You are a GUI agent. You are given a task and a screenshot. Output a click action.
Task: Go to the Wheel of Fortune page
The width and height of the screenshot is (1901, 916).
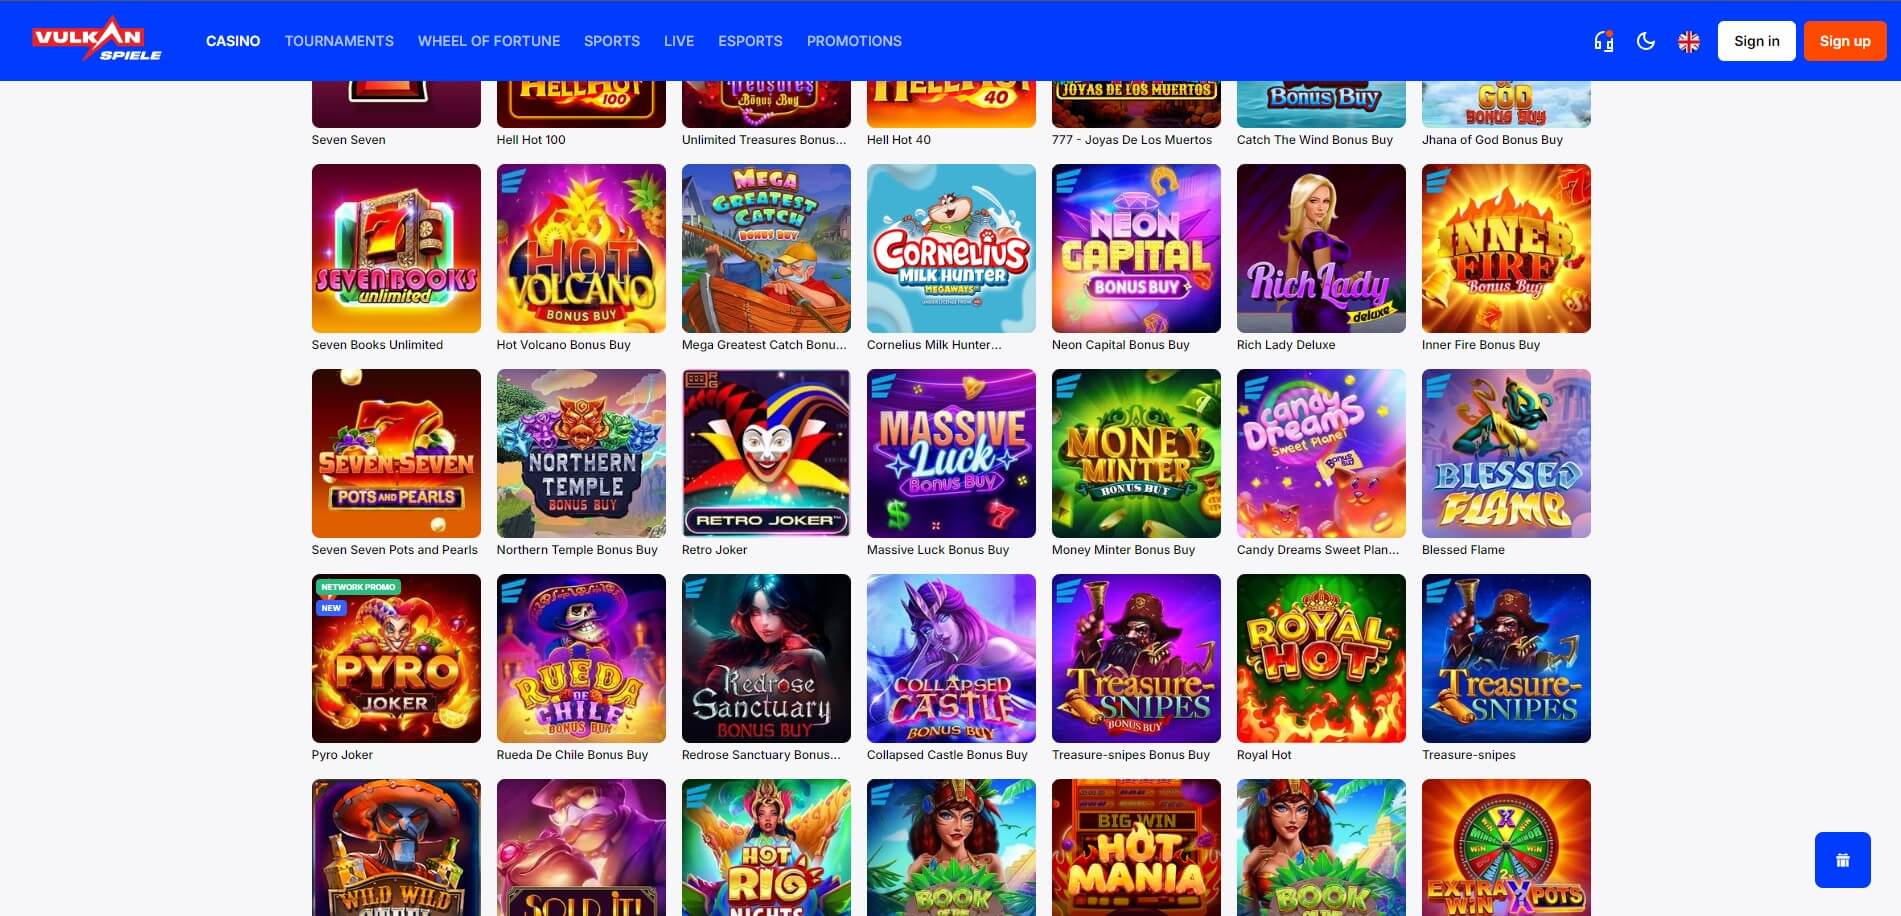(489, 41)
